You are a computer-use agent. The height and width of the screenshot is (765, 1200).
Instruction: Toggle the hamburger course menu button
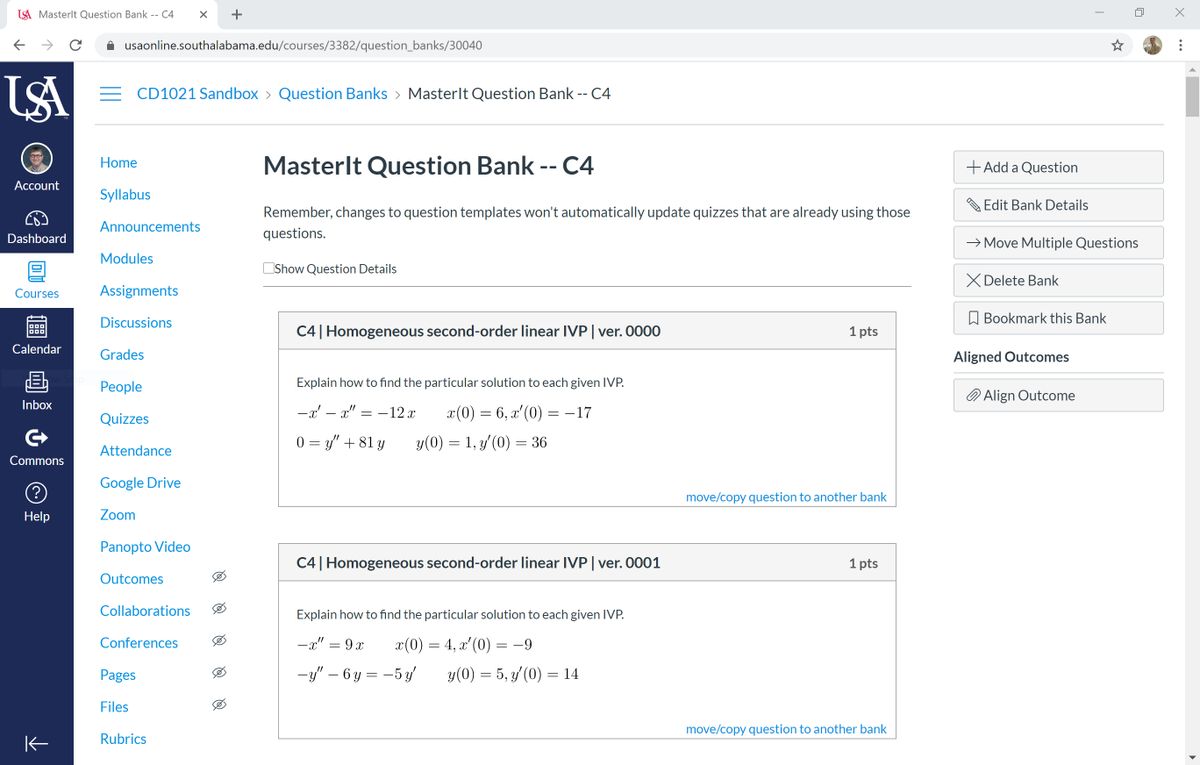[x=112, y=93]
